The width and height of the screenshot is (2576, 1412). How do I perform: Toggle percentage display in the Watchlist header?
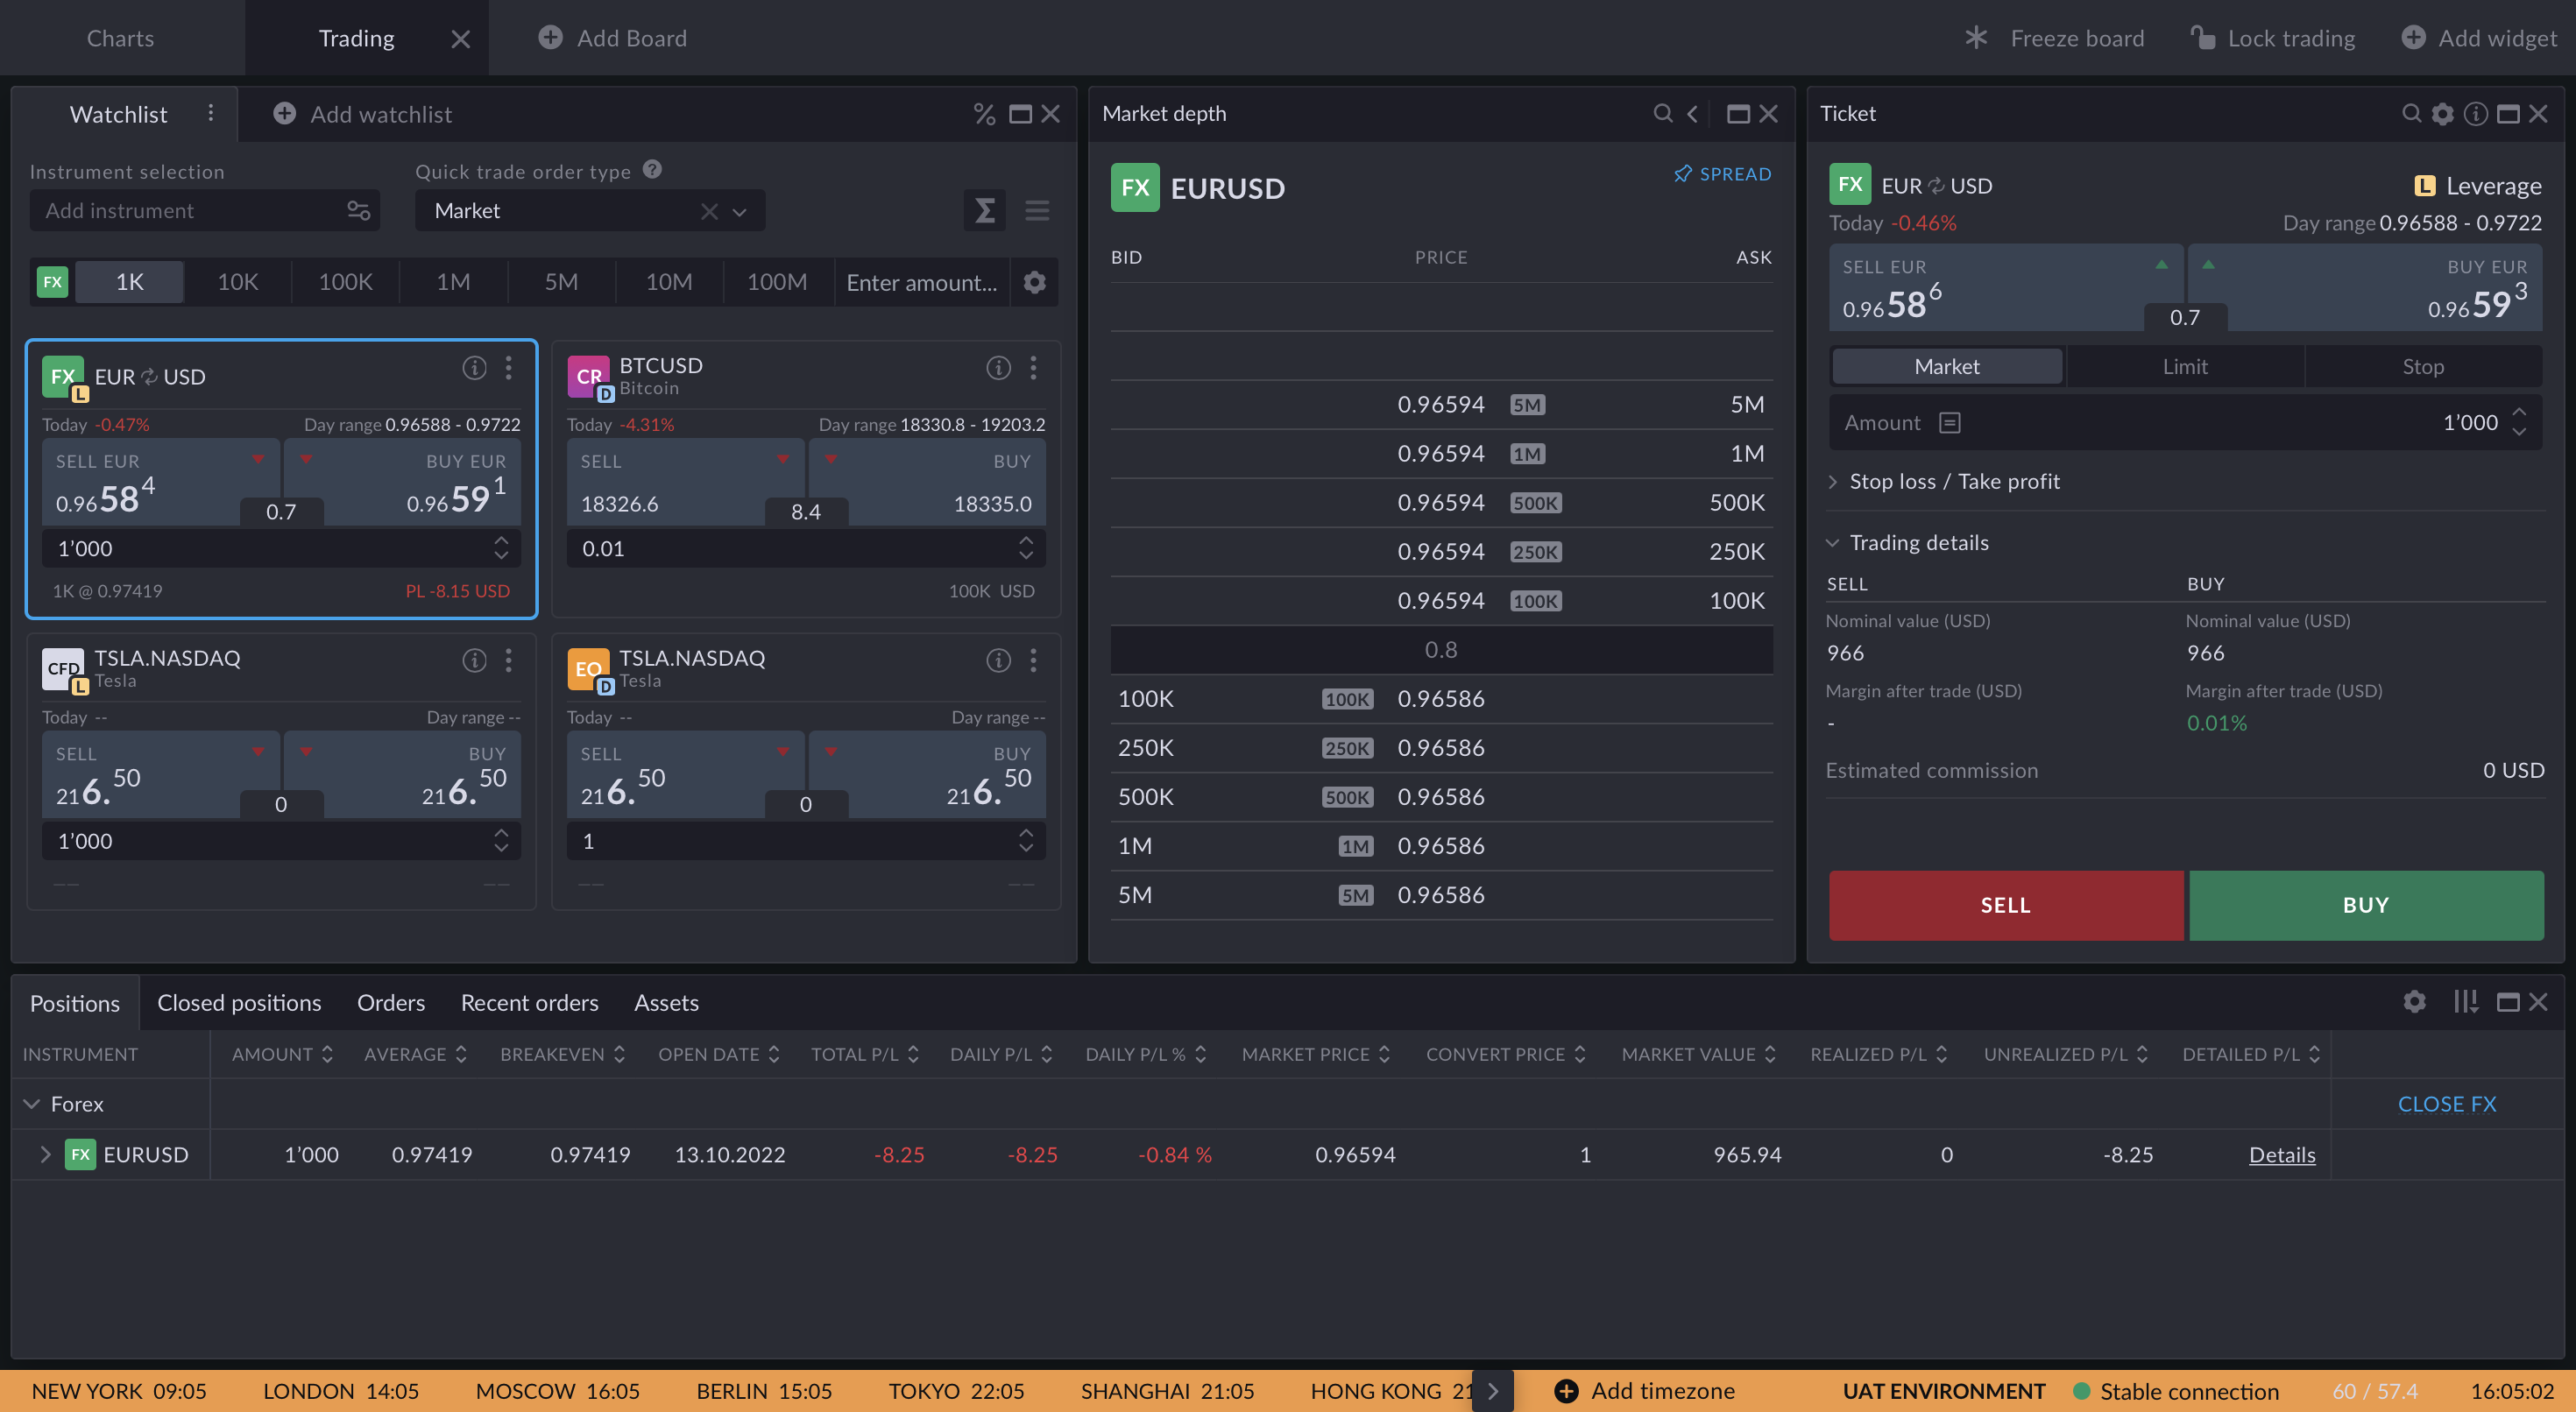pyautogui.click(x=983, y=113)
